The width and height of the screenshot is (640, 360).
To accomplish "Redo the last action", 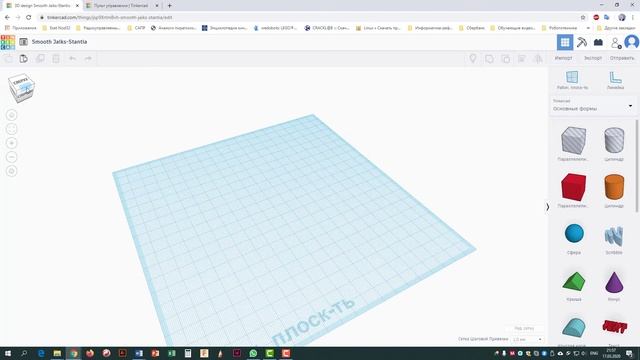I will (88, 59).
